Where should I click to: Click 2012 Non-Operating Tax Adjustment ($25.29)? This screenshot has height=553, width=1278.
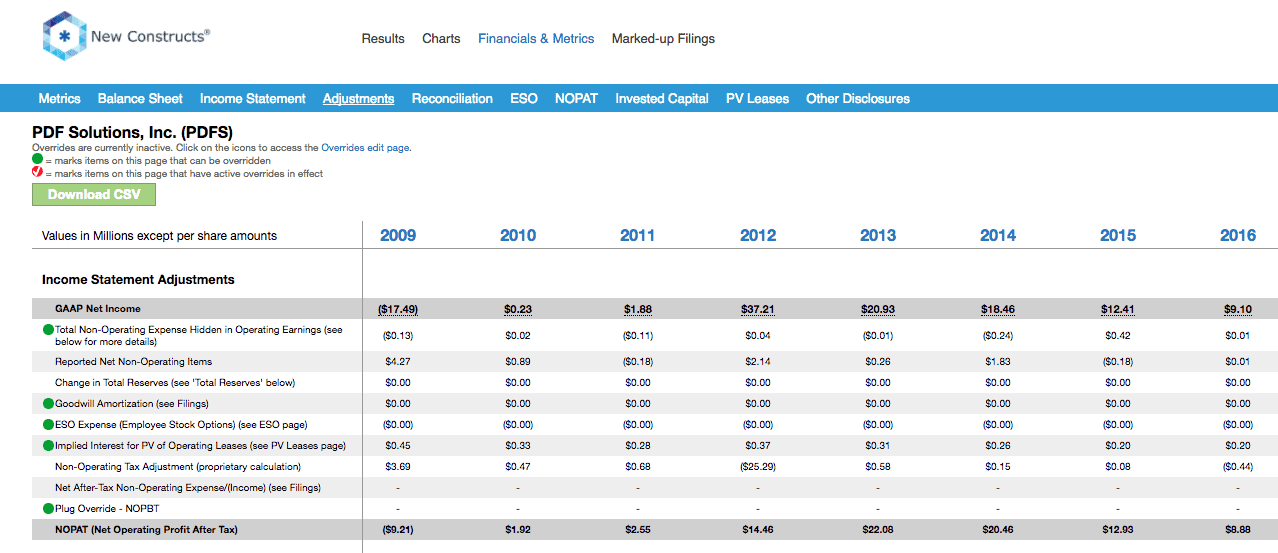tap(758, 466)
